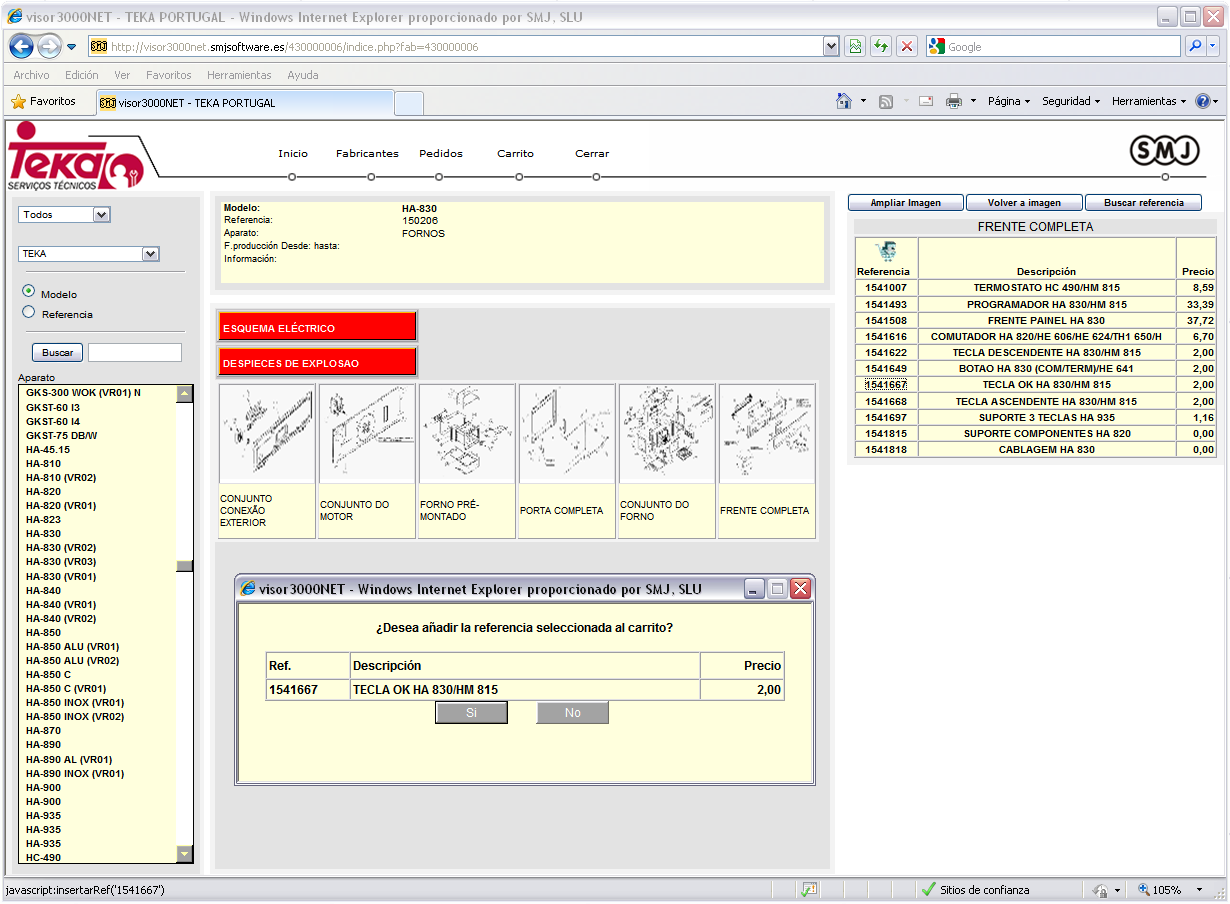Click the Google search box
The width and height of the screenshot is (1230, 904).
[x=1053, y=46]
